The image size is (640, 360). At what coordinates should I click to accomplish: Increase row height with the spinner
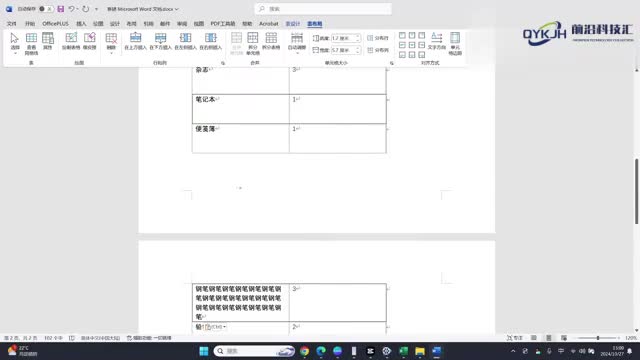(x=358, y=36)
